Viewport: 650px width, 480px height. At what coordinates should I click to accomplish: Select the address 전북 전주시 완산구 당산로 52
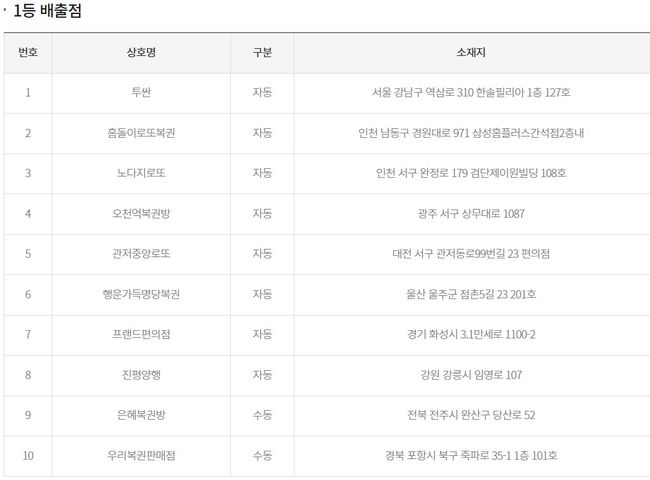[x=471, y=415]
